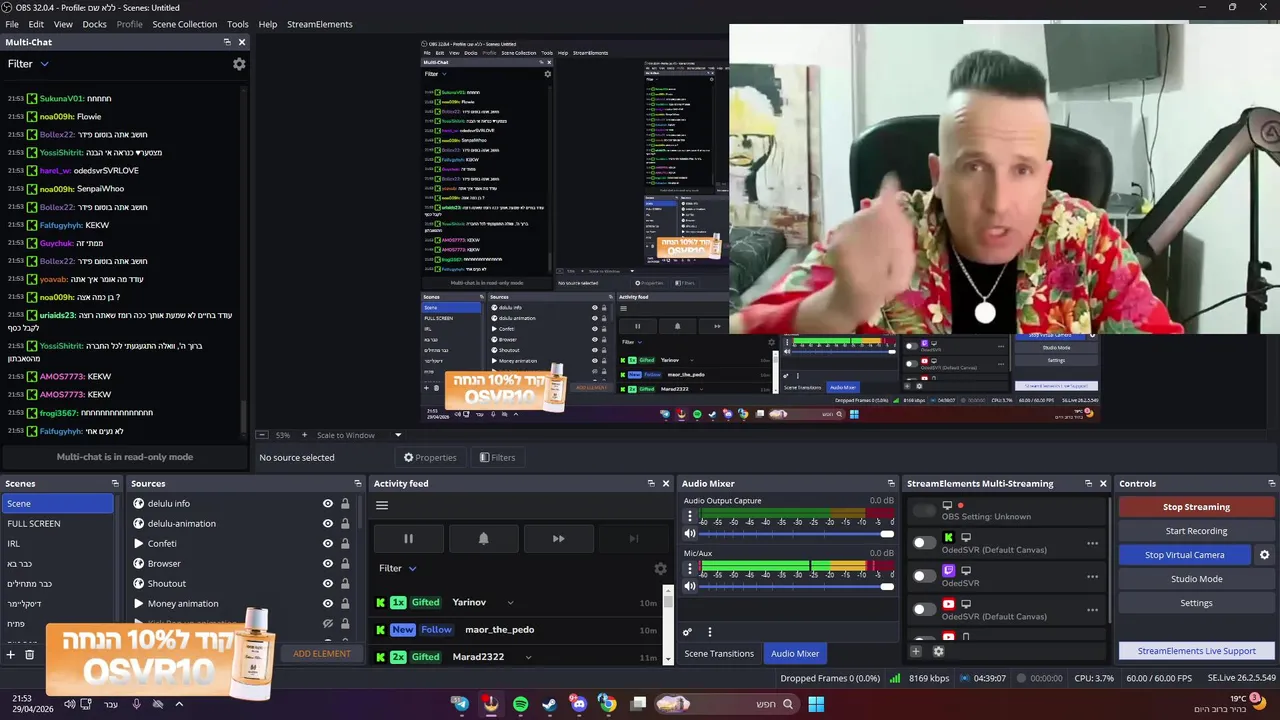1280x720 pixels.
Task: Unlock the Shoutout source
Action: [345, 584]
